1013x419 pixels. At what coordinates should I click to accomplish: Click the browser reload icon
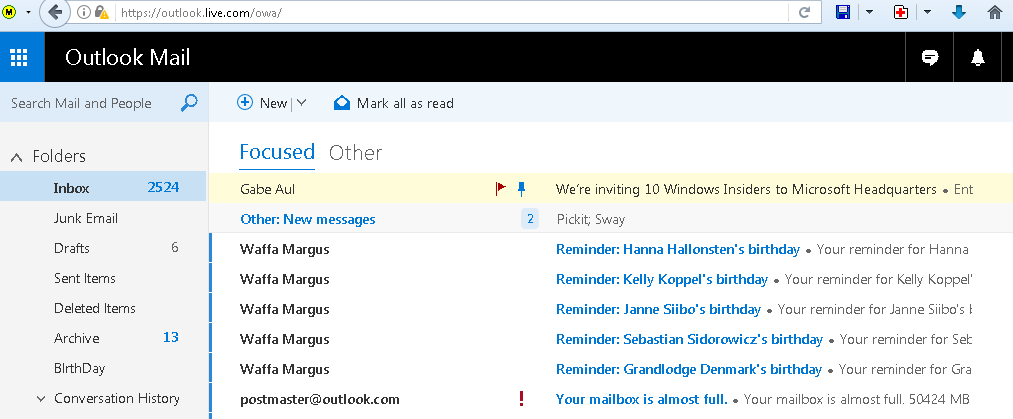804,13
